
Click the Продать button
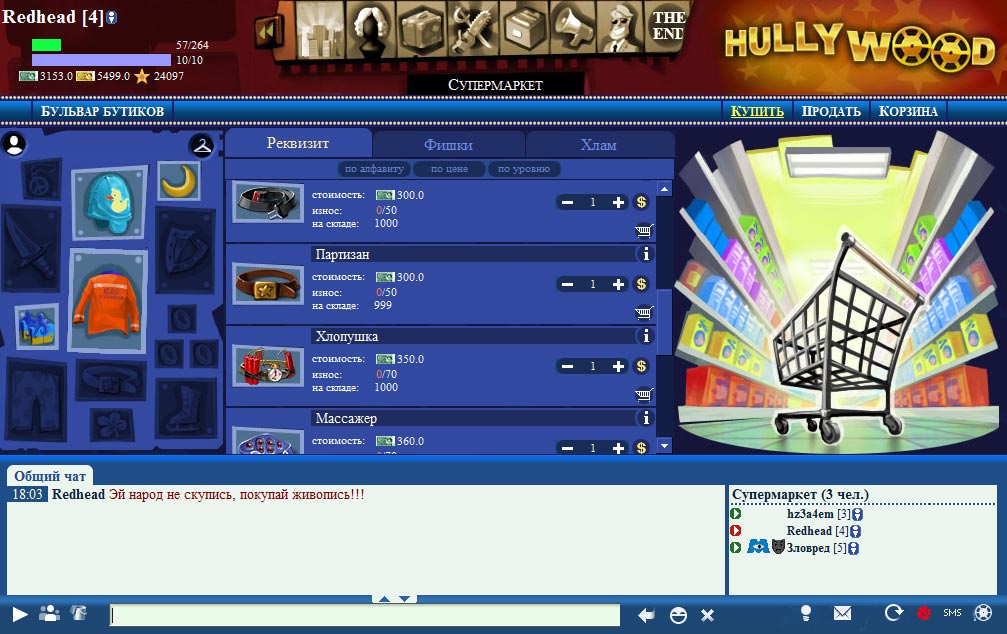point(831,111)
